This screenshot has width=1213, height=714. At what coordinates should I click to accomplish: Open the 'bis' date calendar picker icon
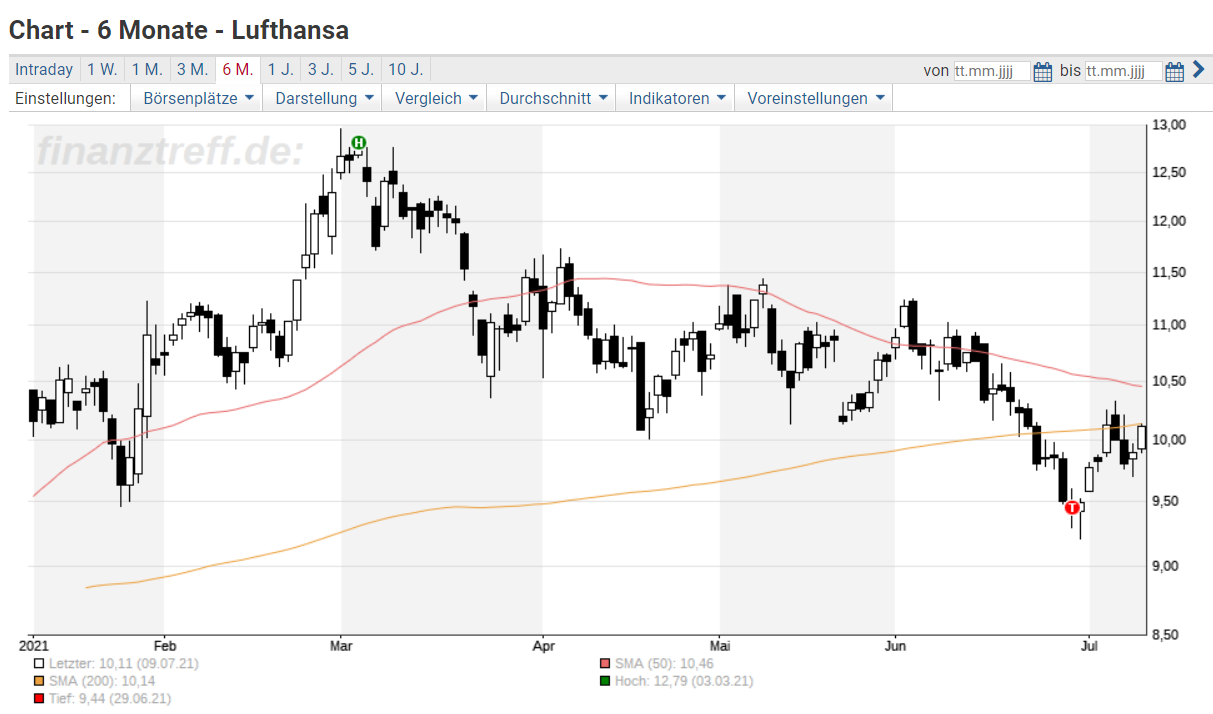click(1175, 71)
